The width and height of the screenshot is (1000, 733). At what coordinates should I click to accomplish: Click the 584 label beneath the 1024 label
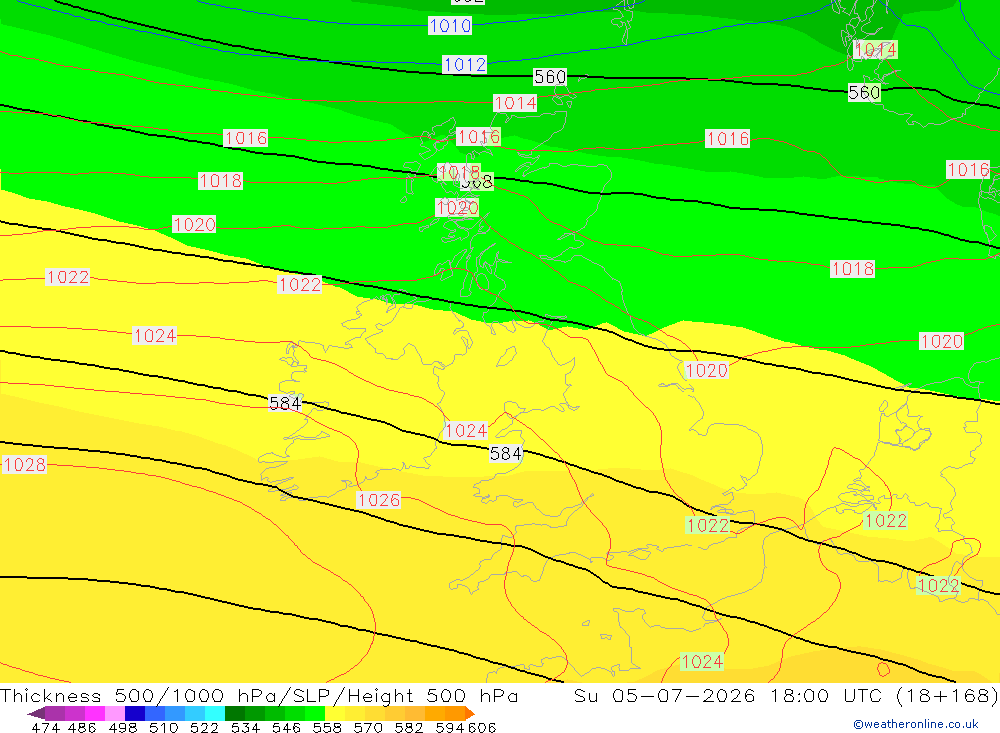click(x=506, y=454)
